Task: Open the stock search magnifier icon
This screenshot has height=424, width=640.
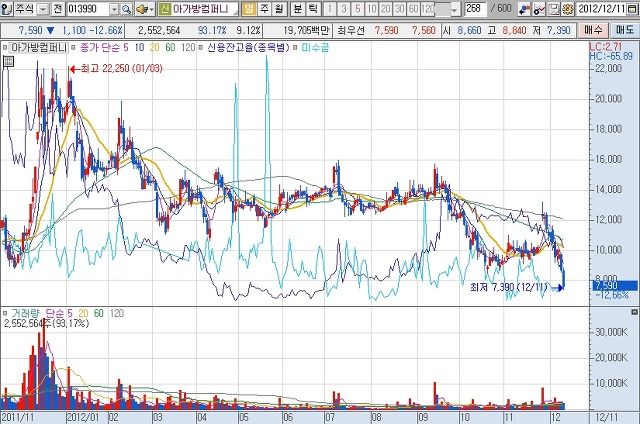Action: [x=127, y=9]
